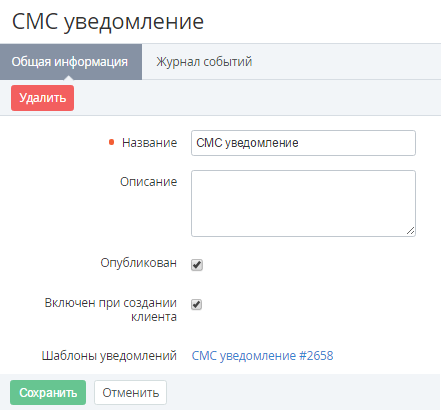Click the Шаблоны уведомлений label
The height and width of the screenshot is (411, 441).
click(109, 356)
